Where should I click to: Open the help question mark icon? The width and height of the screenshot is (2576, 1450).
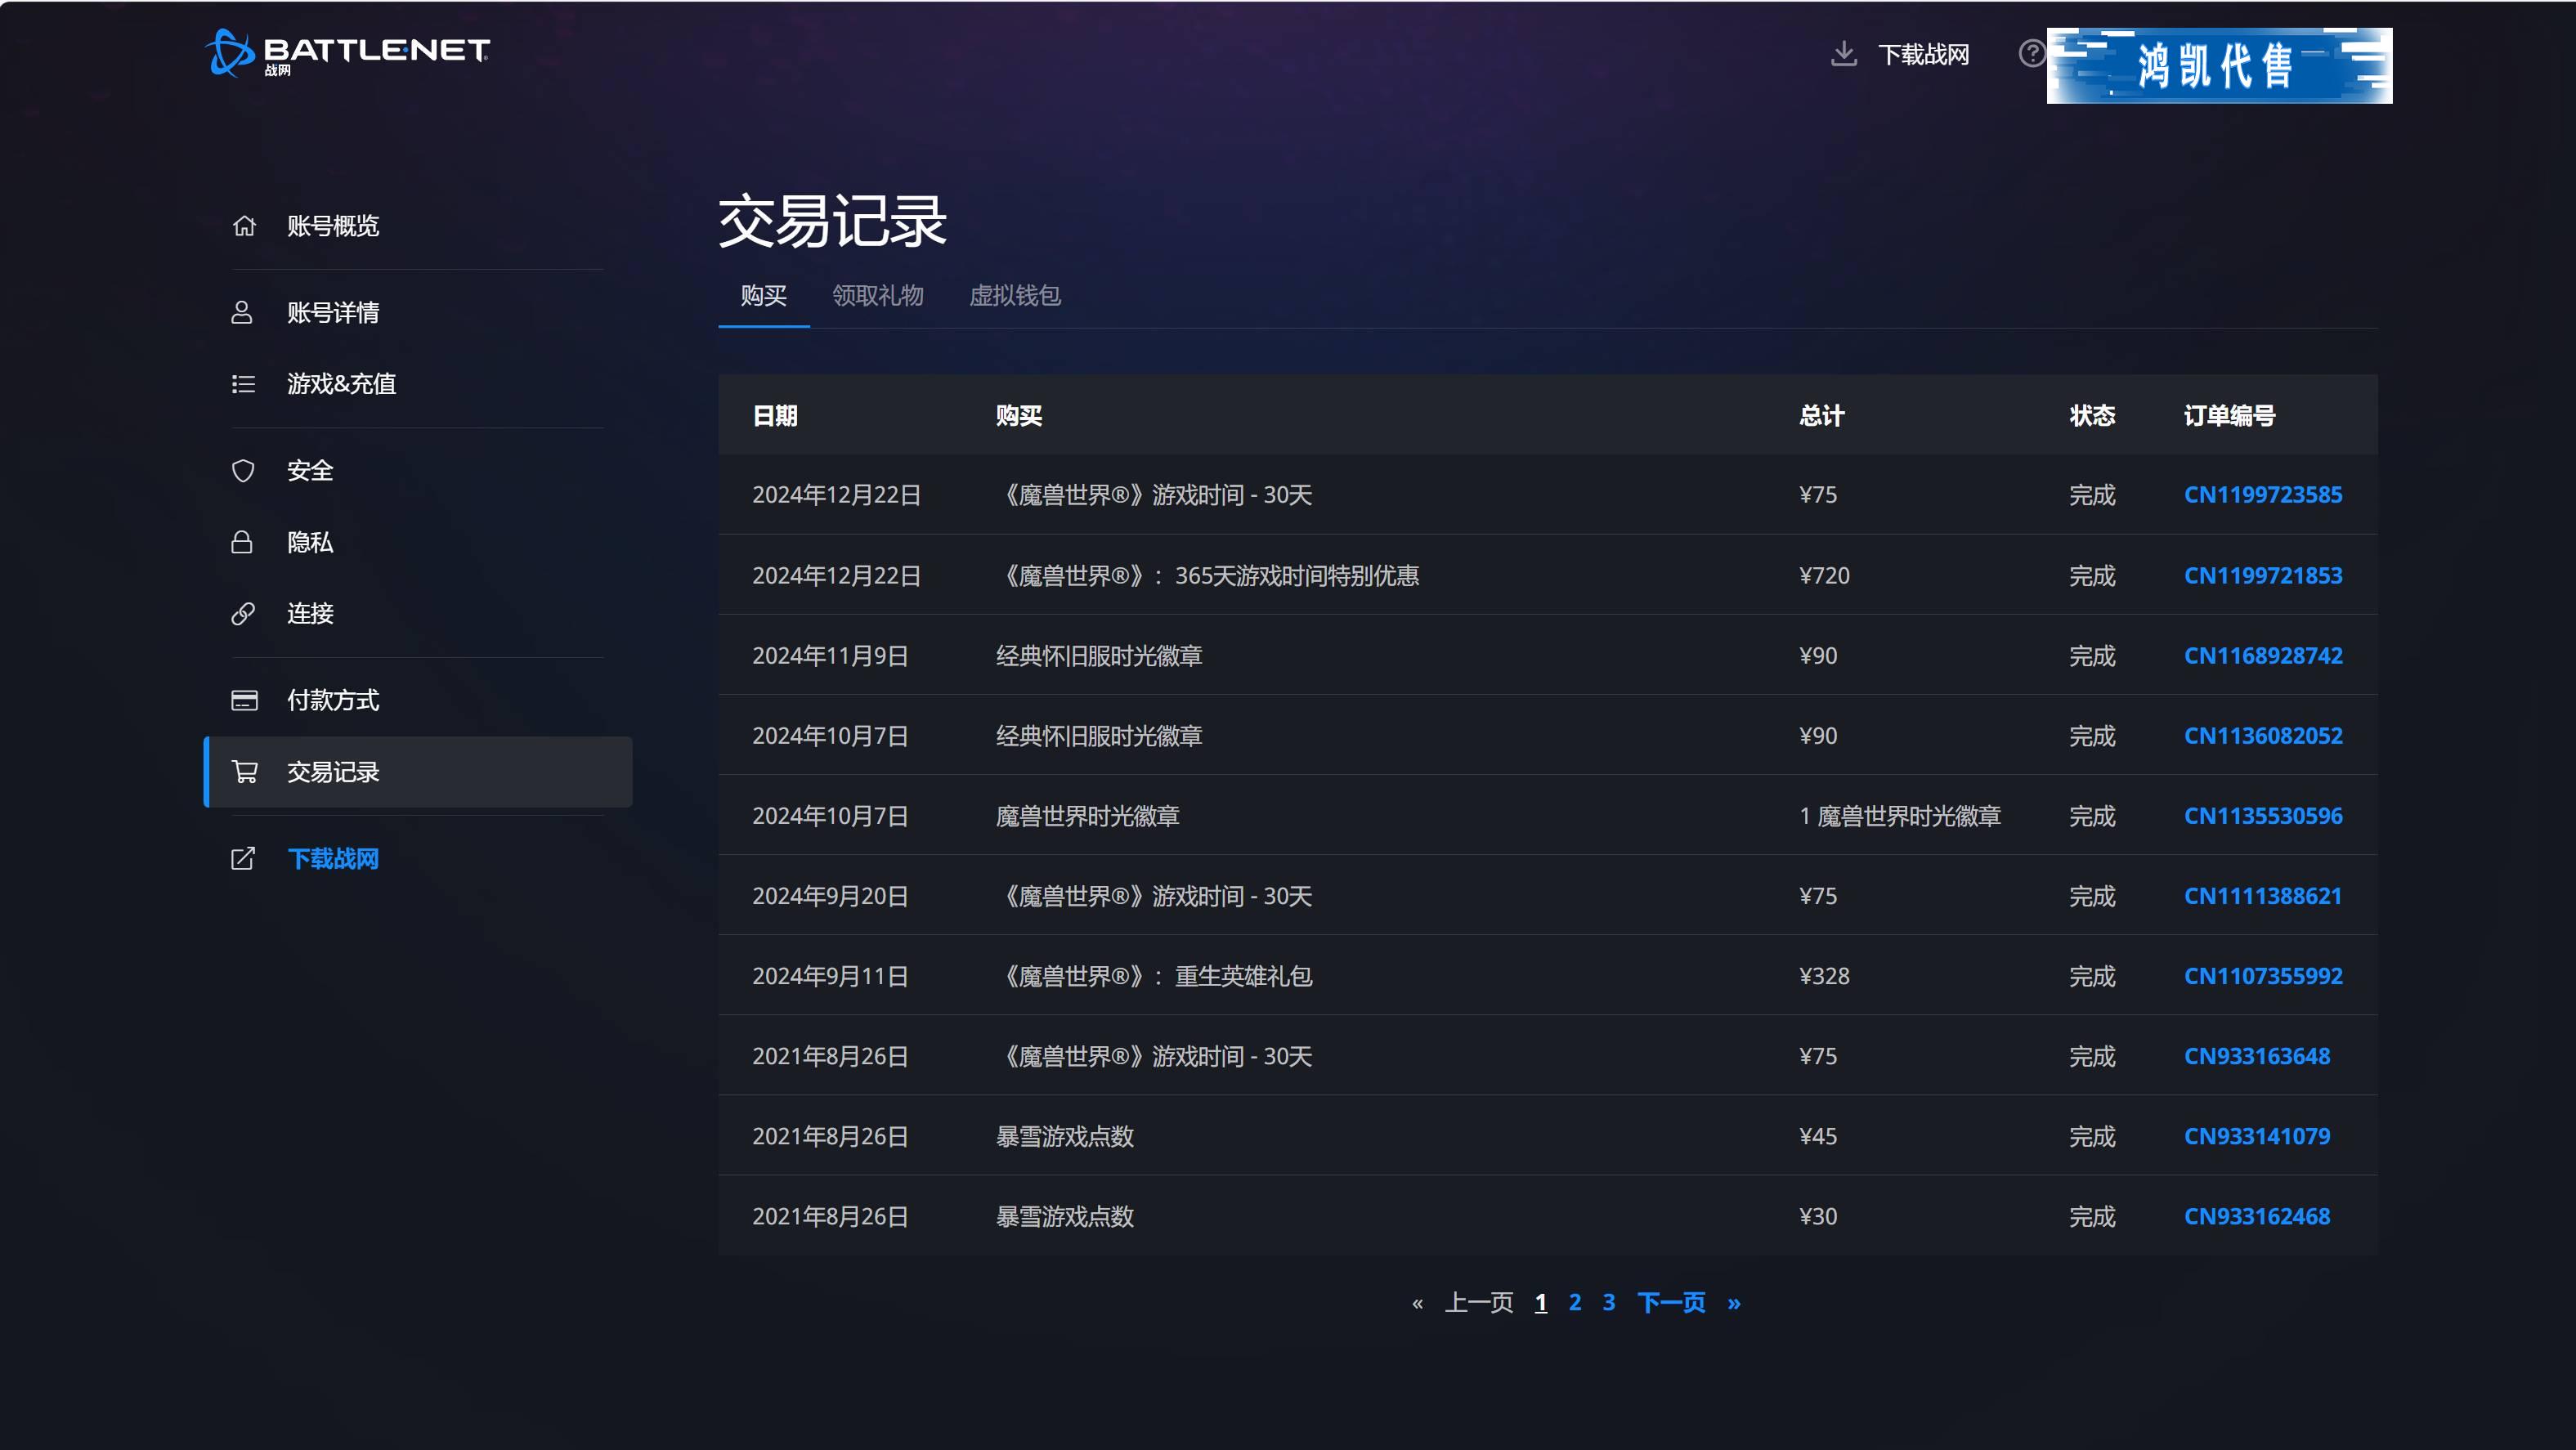click(2031, 53)
